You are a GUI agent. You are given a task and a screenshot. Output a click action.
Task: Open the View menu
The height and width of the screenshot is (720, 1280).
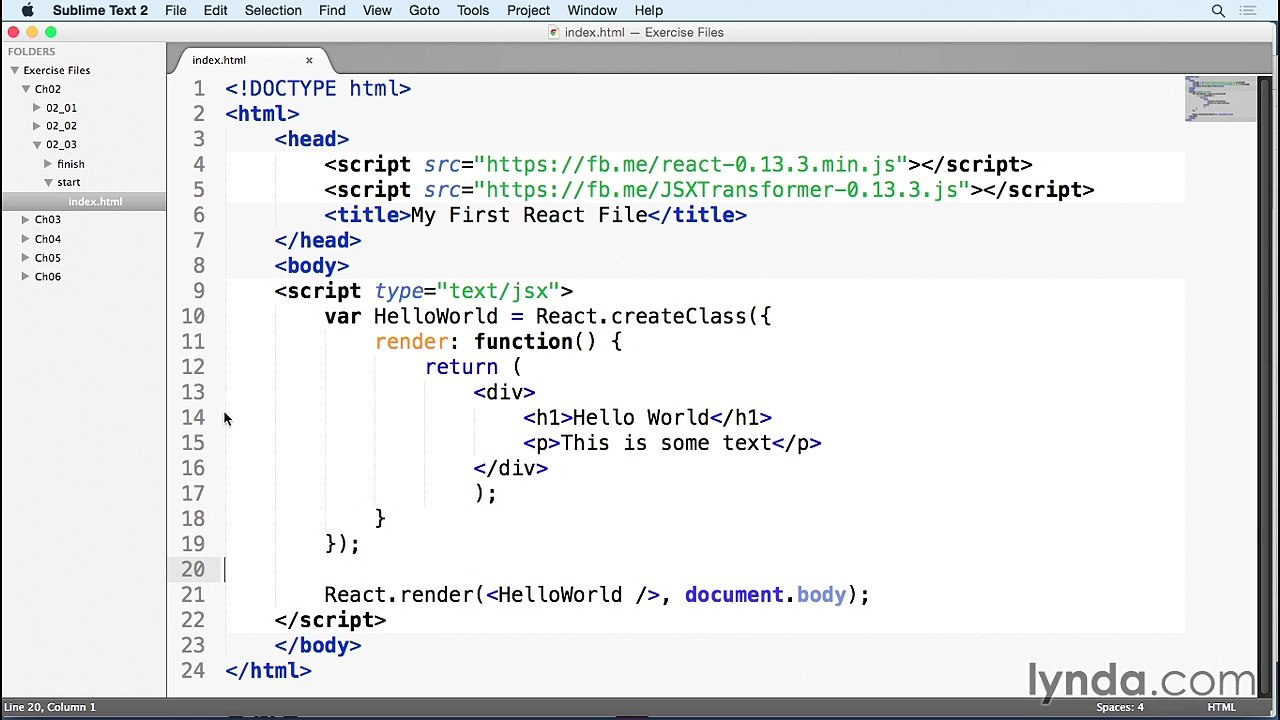[x=377, y=10]
